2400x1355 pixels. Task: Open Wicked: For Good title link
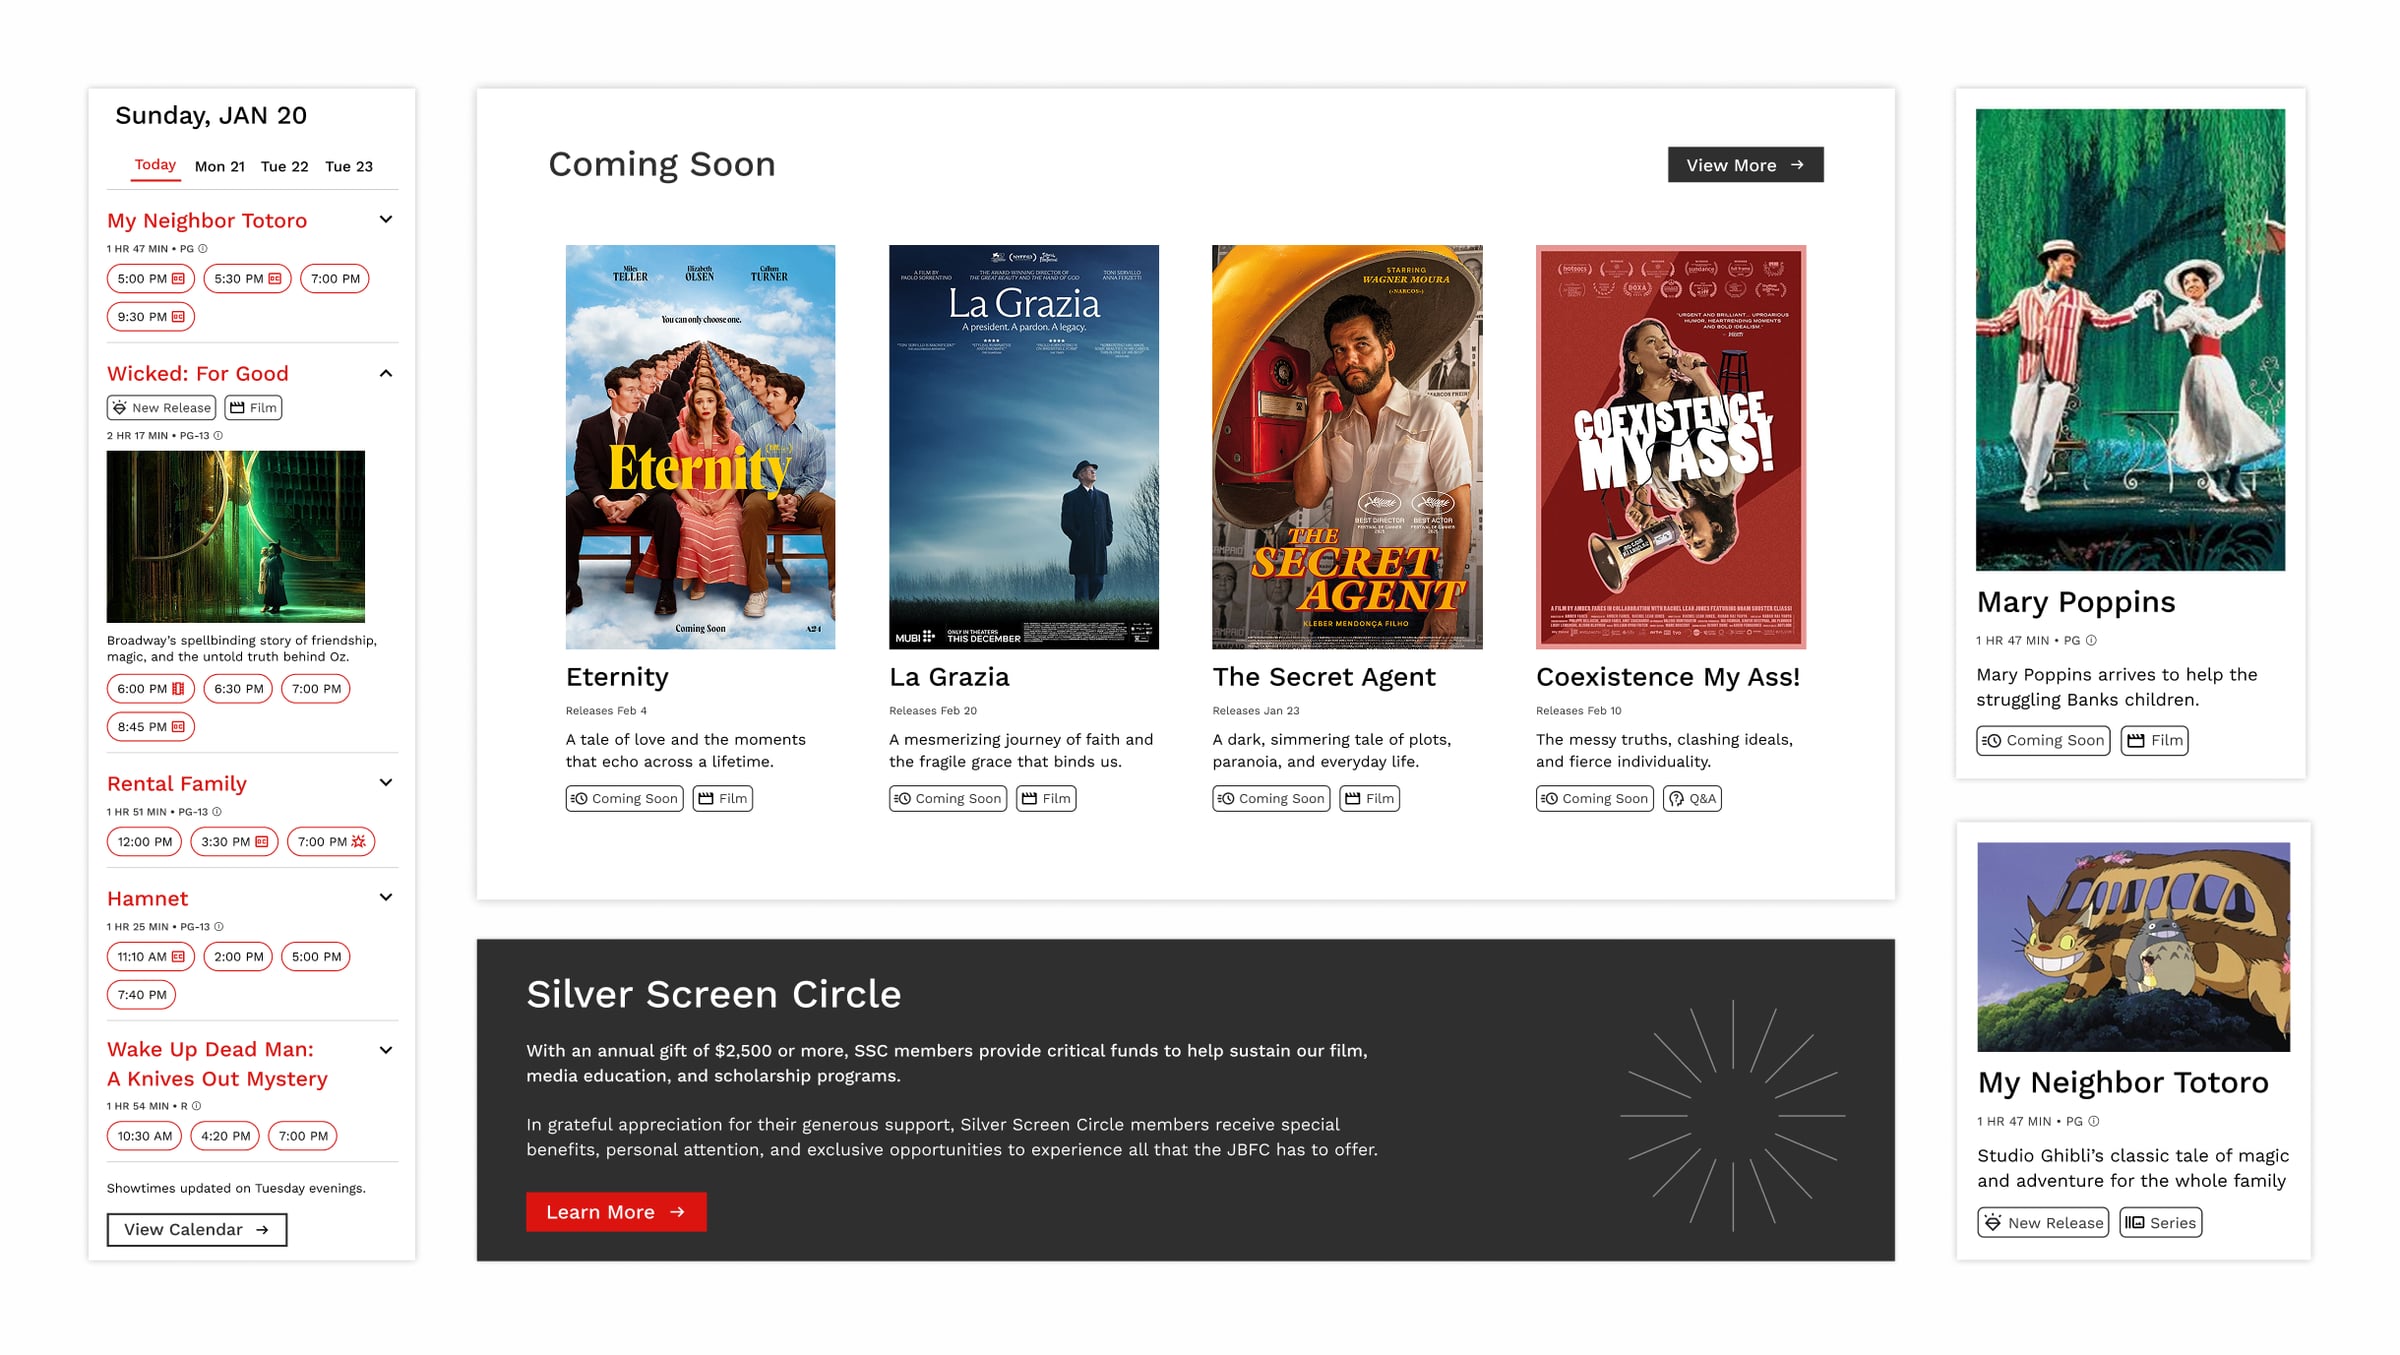[198, 374]
